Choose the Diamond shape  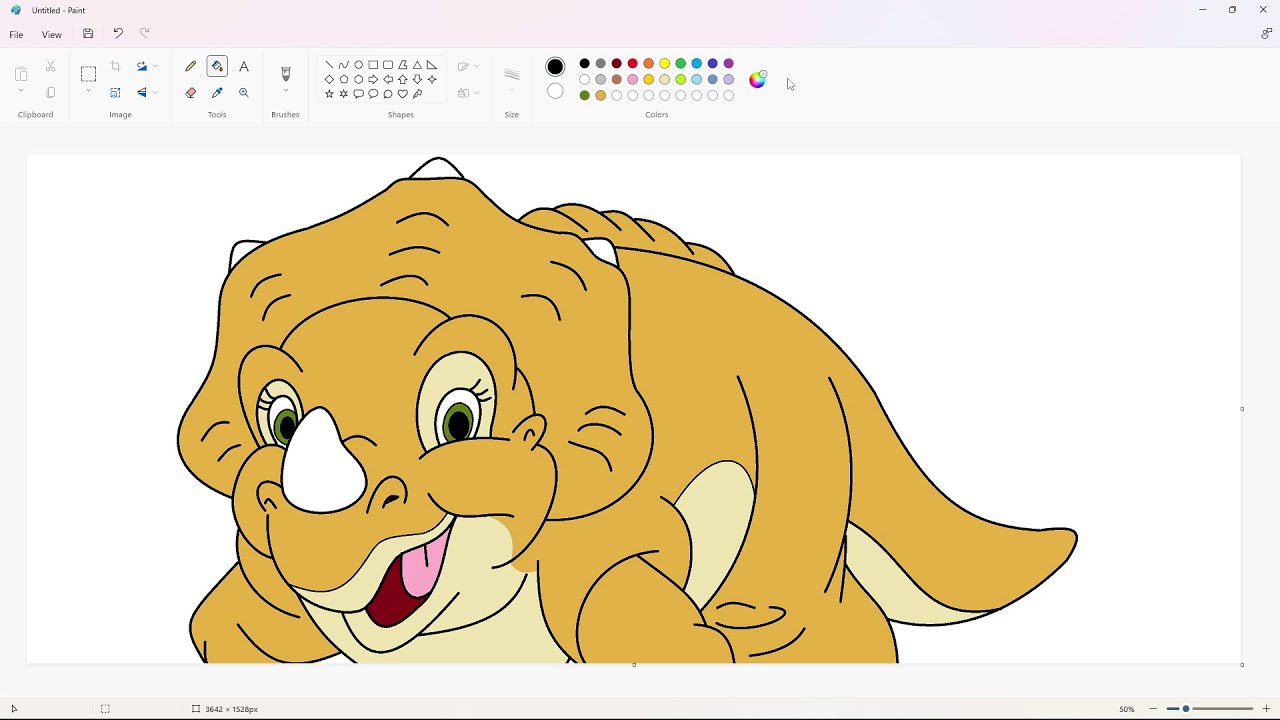coord(329,79)
